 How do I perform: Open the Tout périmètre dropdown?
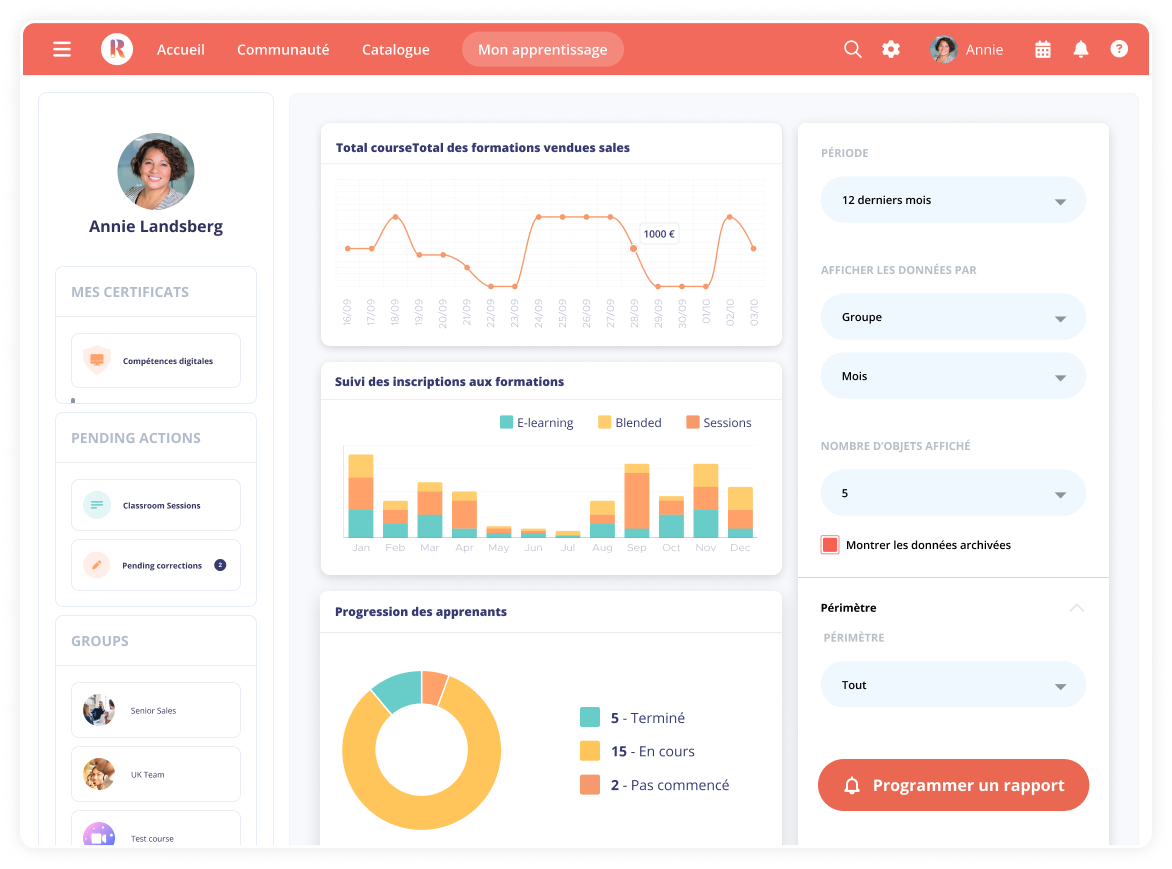(x=953, y=684)
